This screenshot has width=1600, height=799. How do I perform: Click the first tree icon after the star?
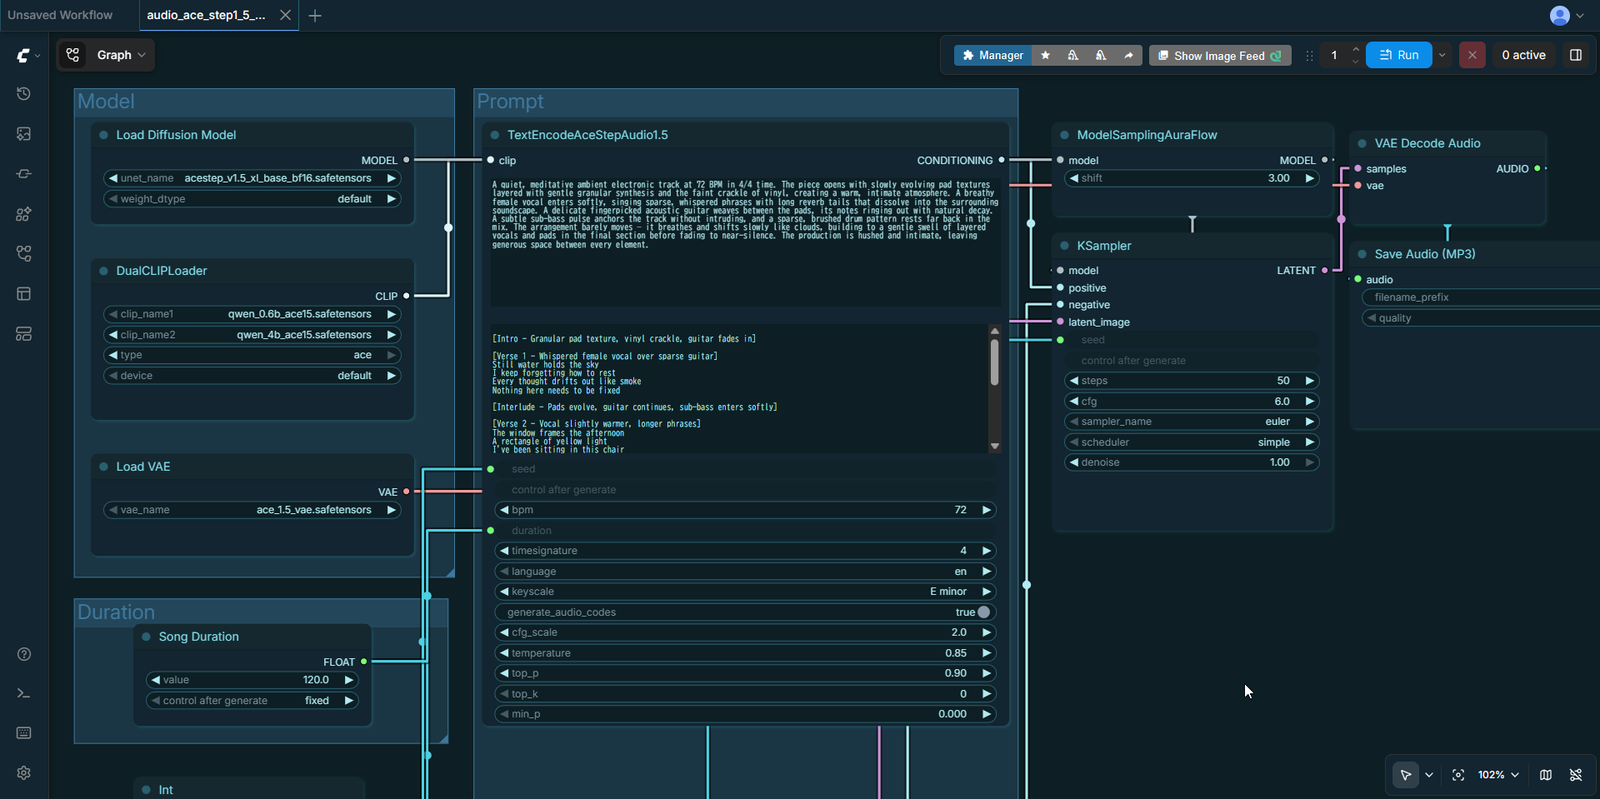click(x=1073, y=55)
